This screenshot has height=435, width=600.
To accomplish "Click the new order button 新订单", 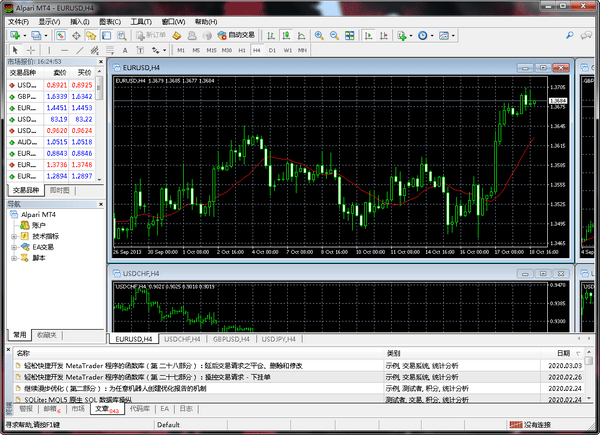I will (151, 35).
